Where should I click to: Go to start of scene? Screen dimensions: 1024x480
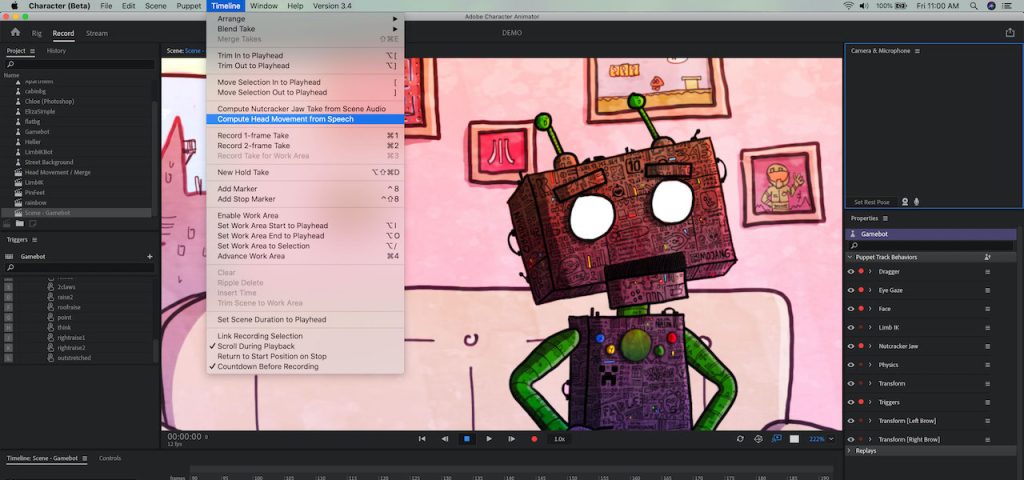(422, 439)
